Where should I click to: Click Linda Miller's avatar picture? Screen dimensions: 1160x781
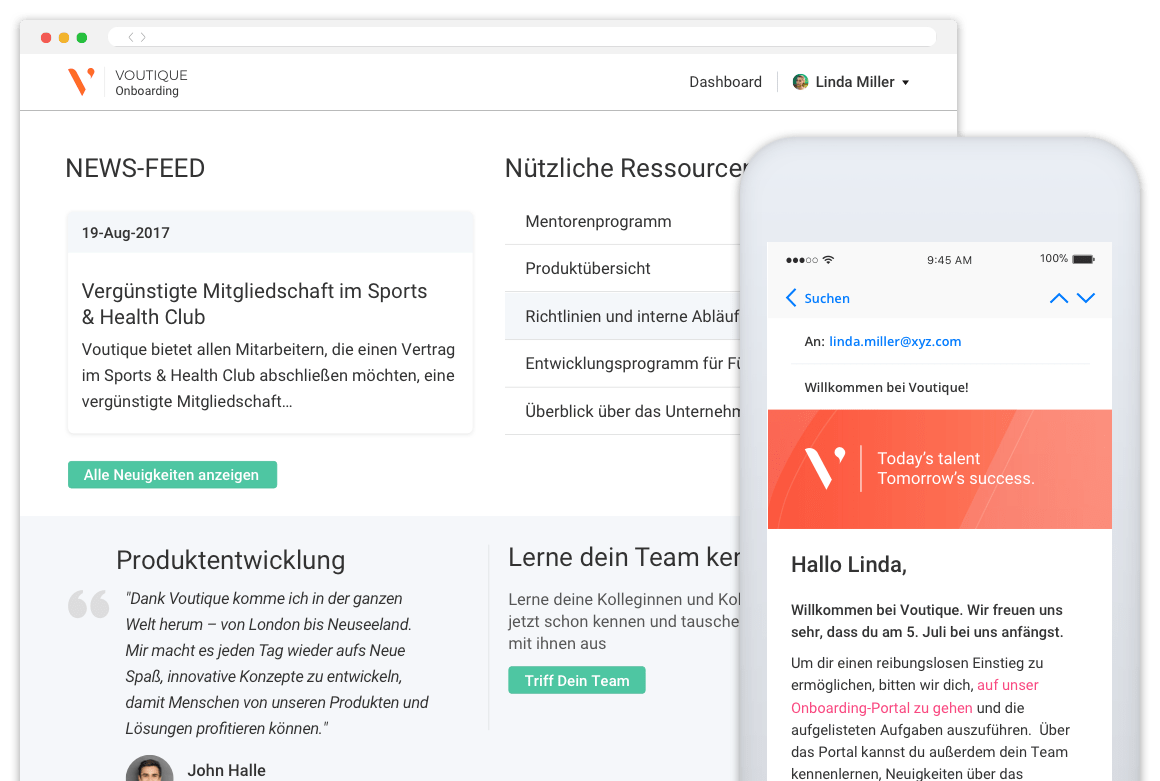point(800,82)
